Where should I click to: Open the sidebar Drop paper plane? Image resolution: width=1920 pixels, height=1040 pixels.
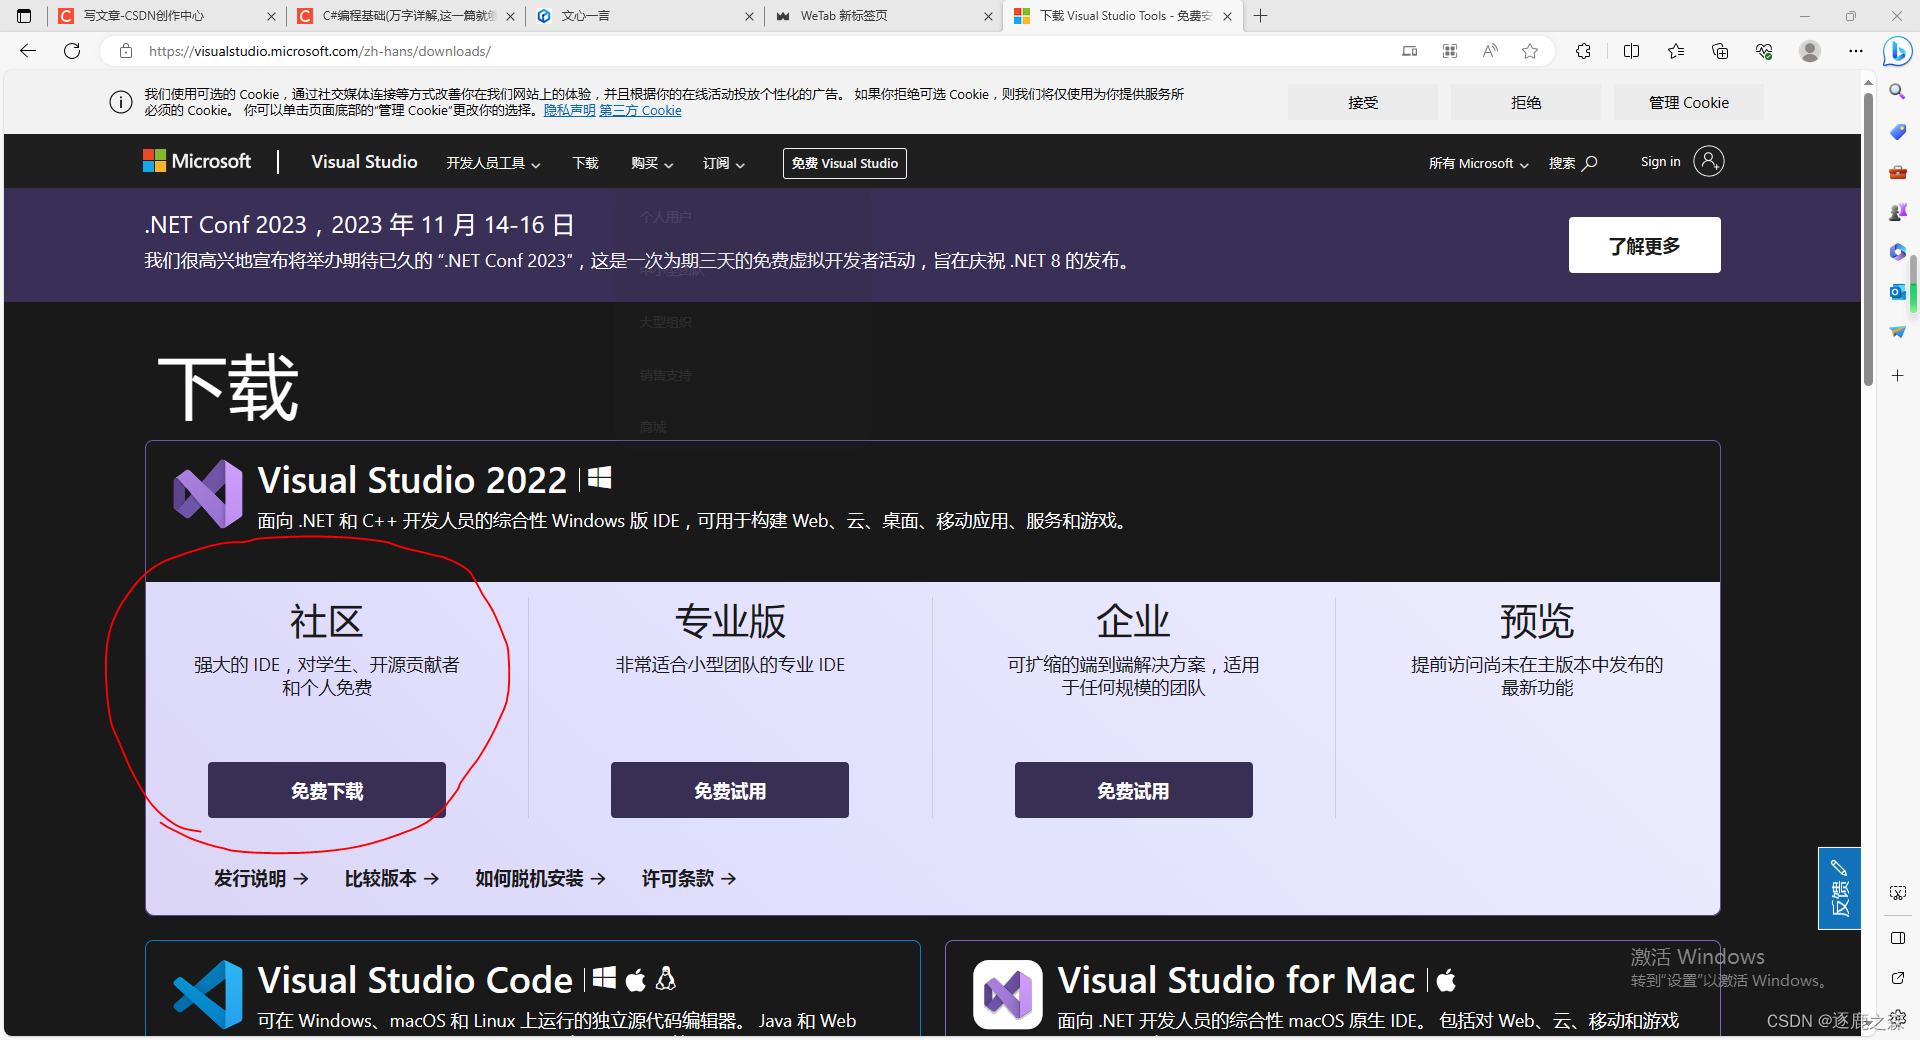(x=1897, y=332)
